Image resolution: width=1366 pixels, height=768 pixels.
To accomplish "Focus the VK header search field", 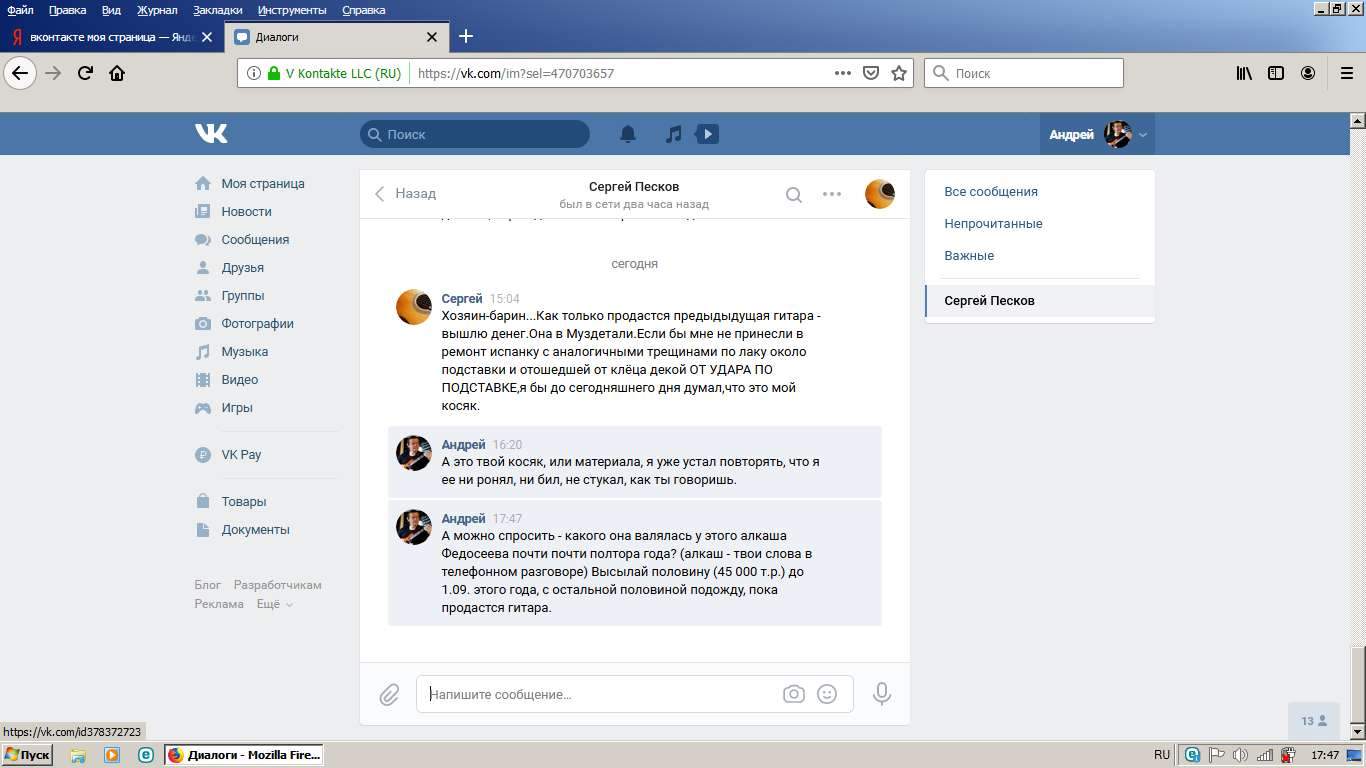I will pos(475,134).
